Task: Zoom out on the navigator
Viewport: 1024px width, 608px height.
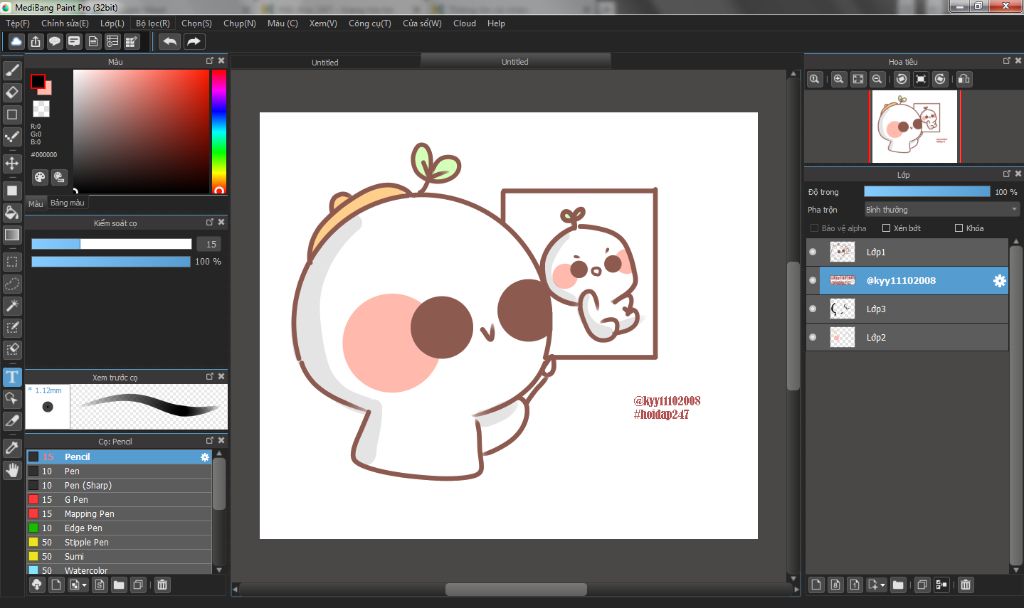Action: 877,79
